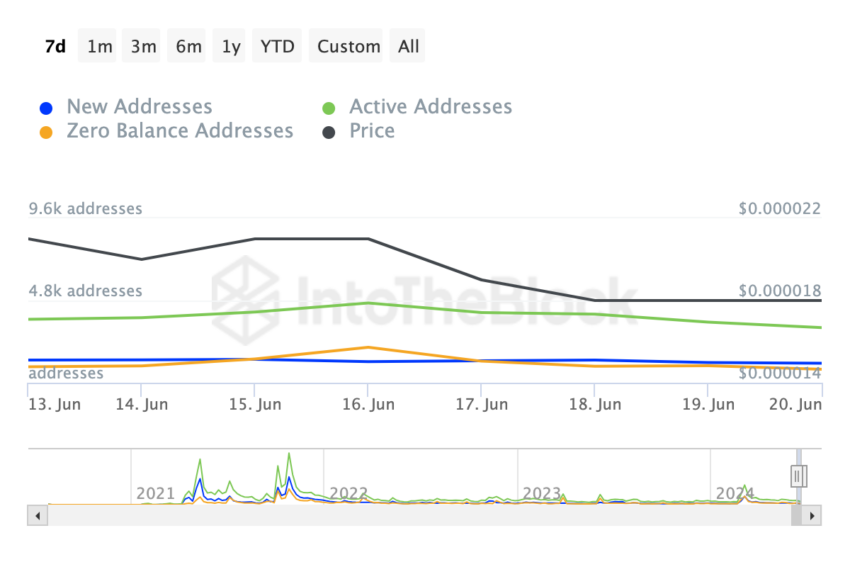850x567 pixels.
Task: Switch to the 1y range
Action: pos(231,46)
